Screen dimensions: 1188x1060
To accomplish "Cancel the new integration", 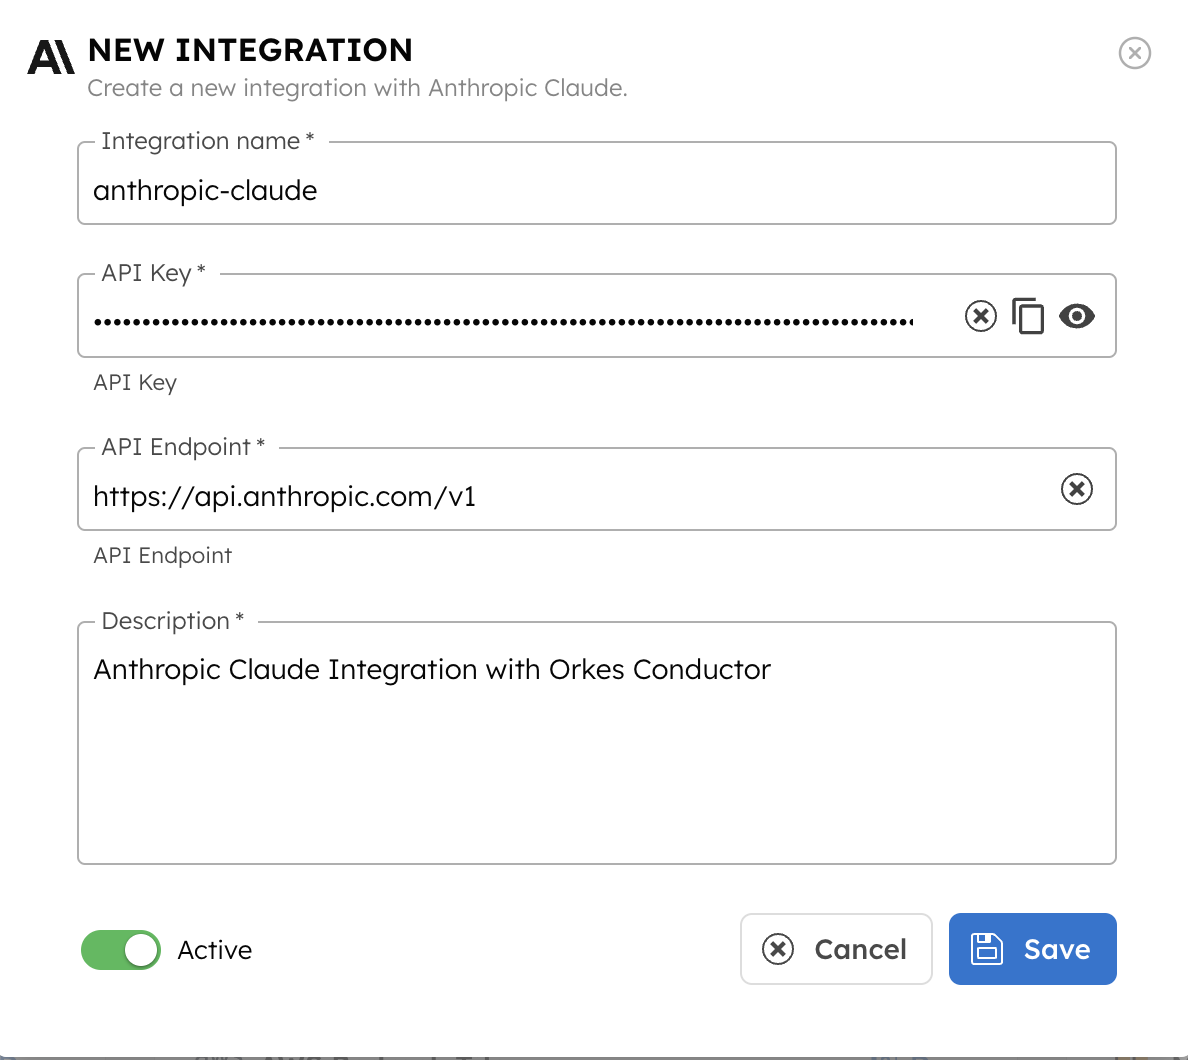I will pos(836,949).
